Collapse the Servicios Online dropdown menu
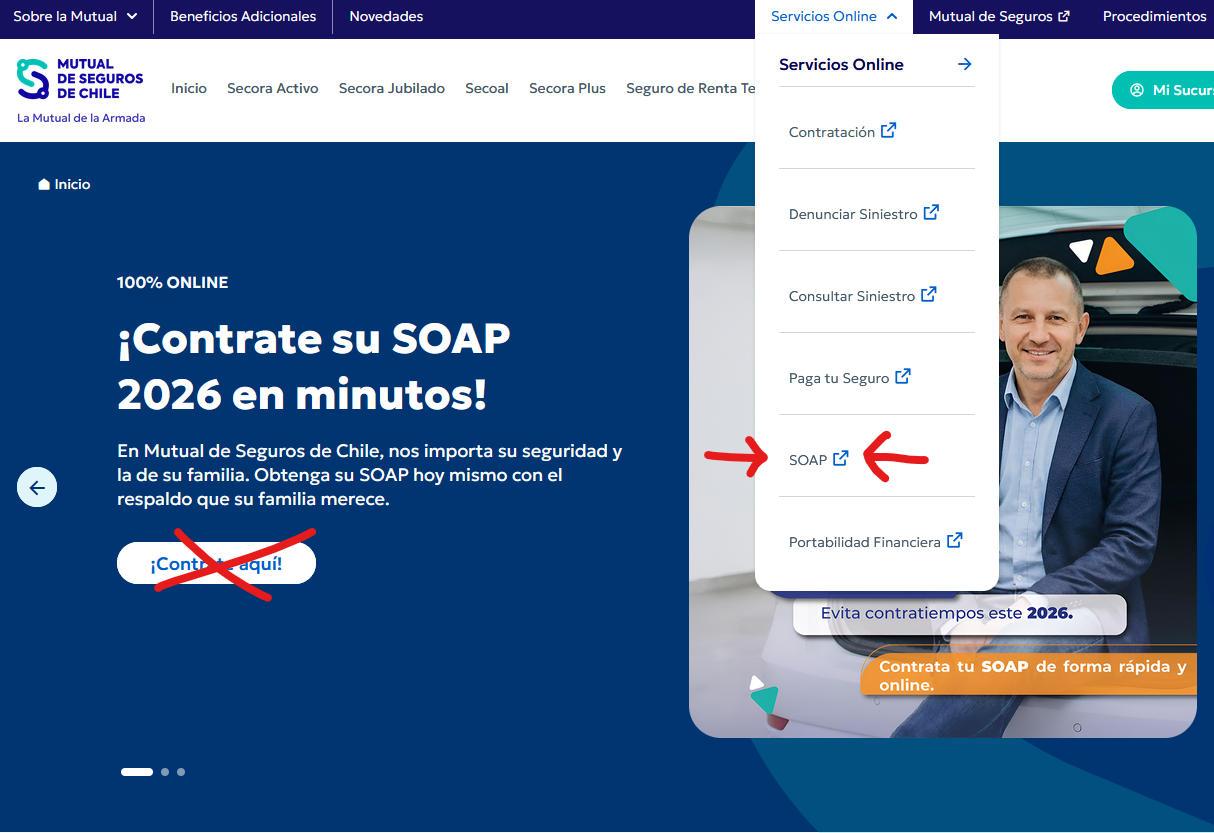The height and width of the screenshot is (833, 1214). [834, 17]
